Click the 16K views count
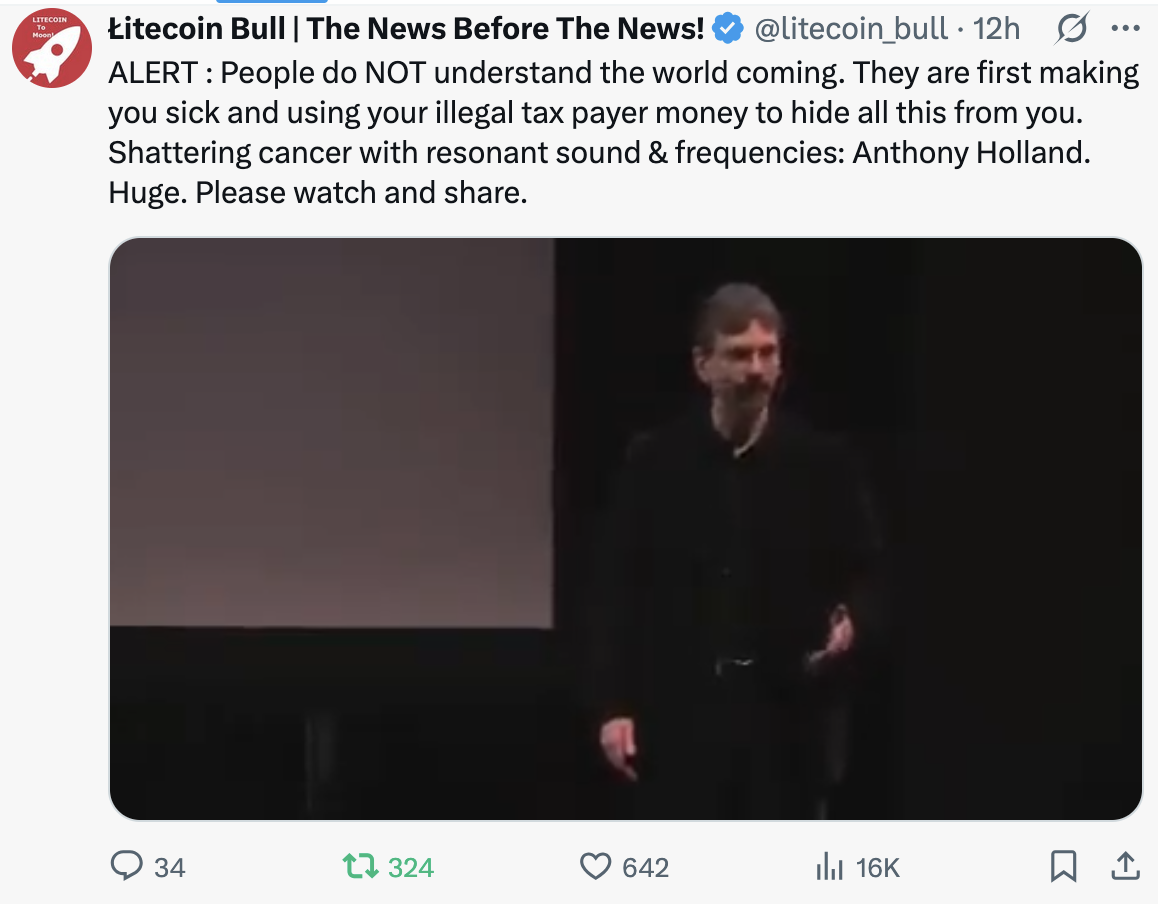Image resolution: width=1158 pixels, height=904 pixels. tap(877, 867)
